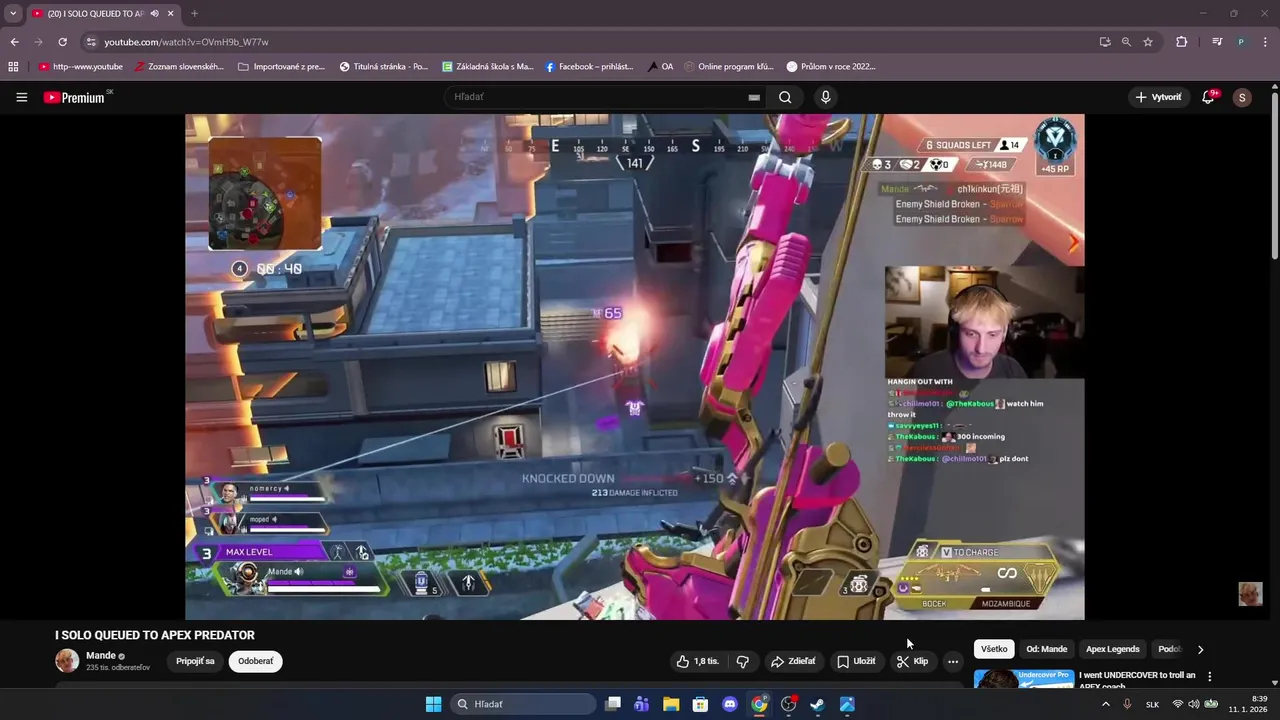Viewport: 1280px width, 720px height.
Task: Open Importované z pre... bookmark folder
Action: pos(281,67)
